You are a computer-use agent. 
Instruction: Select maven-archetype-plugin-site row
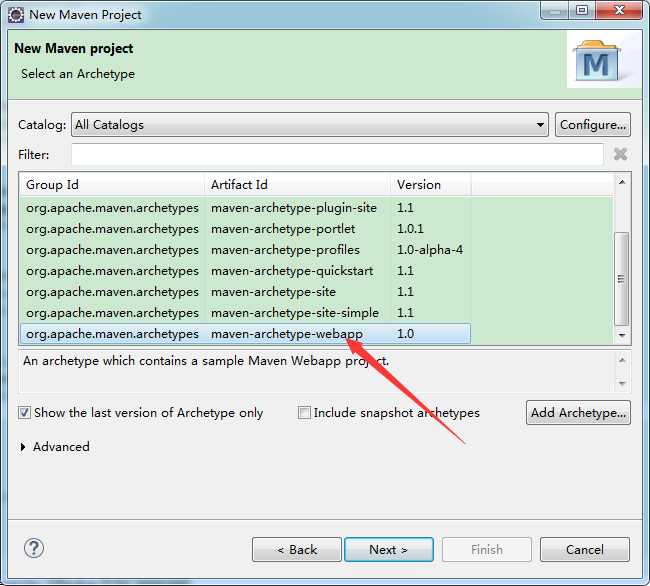pyautogui.click(x=245, y=208)
